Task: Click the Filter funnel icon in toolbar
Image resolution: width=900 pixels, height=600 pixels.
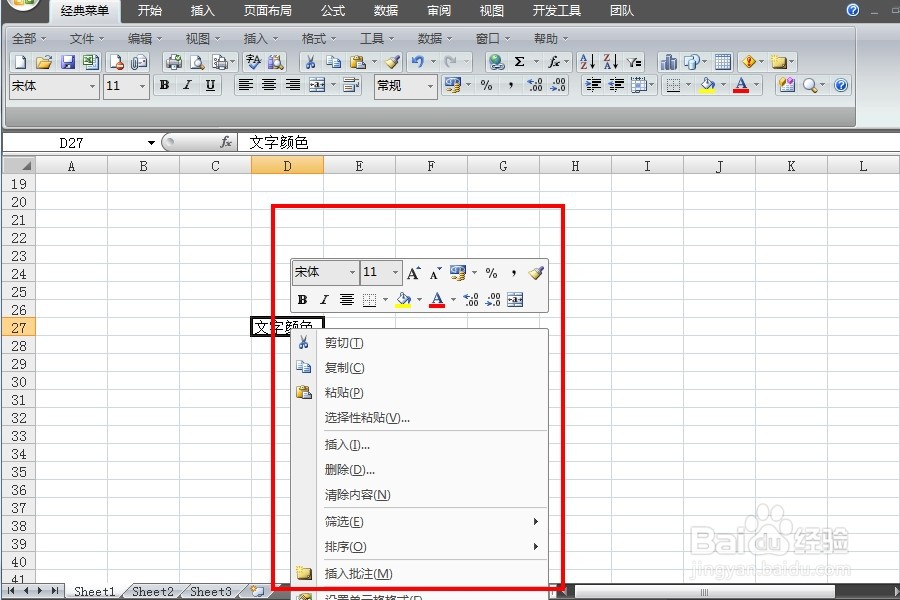Action: tap(634, 62)
